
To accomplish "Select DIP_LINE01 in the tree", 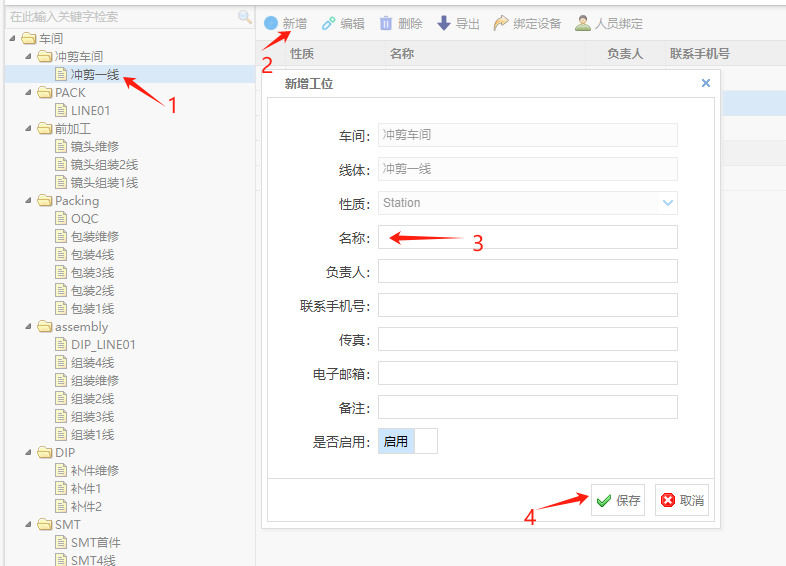I will (103, 345).
